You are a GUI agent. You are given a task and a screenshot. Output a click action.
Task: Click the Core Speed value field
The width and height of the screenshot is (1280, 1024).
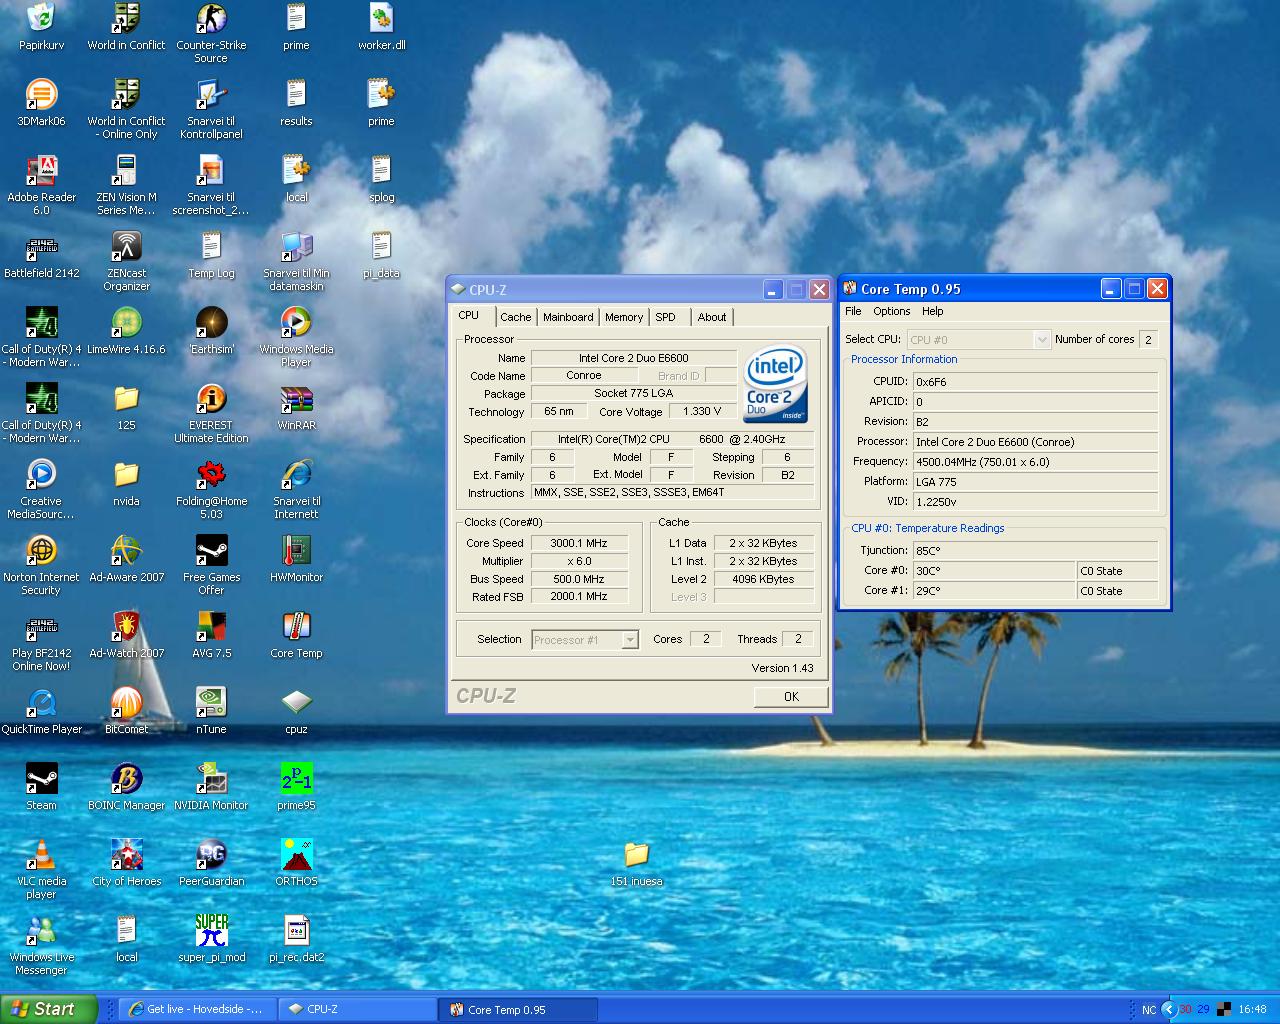(579, 543)
